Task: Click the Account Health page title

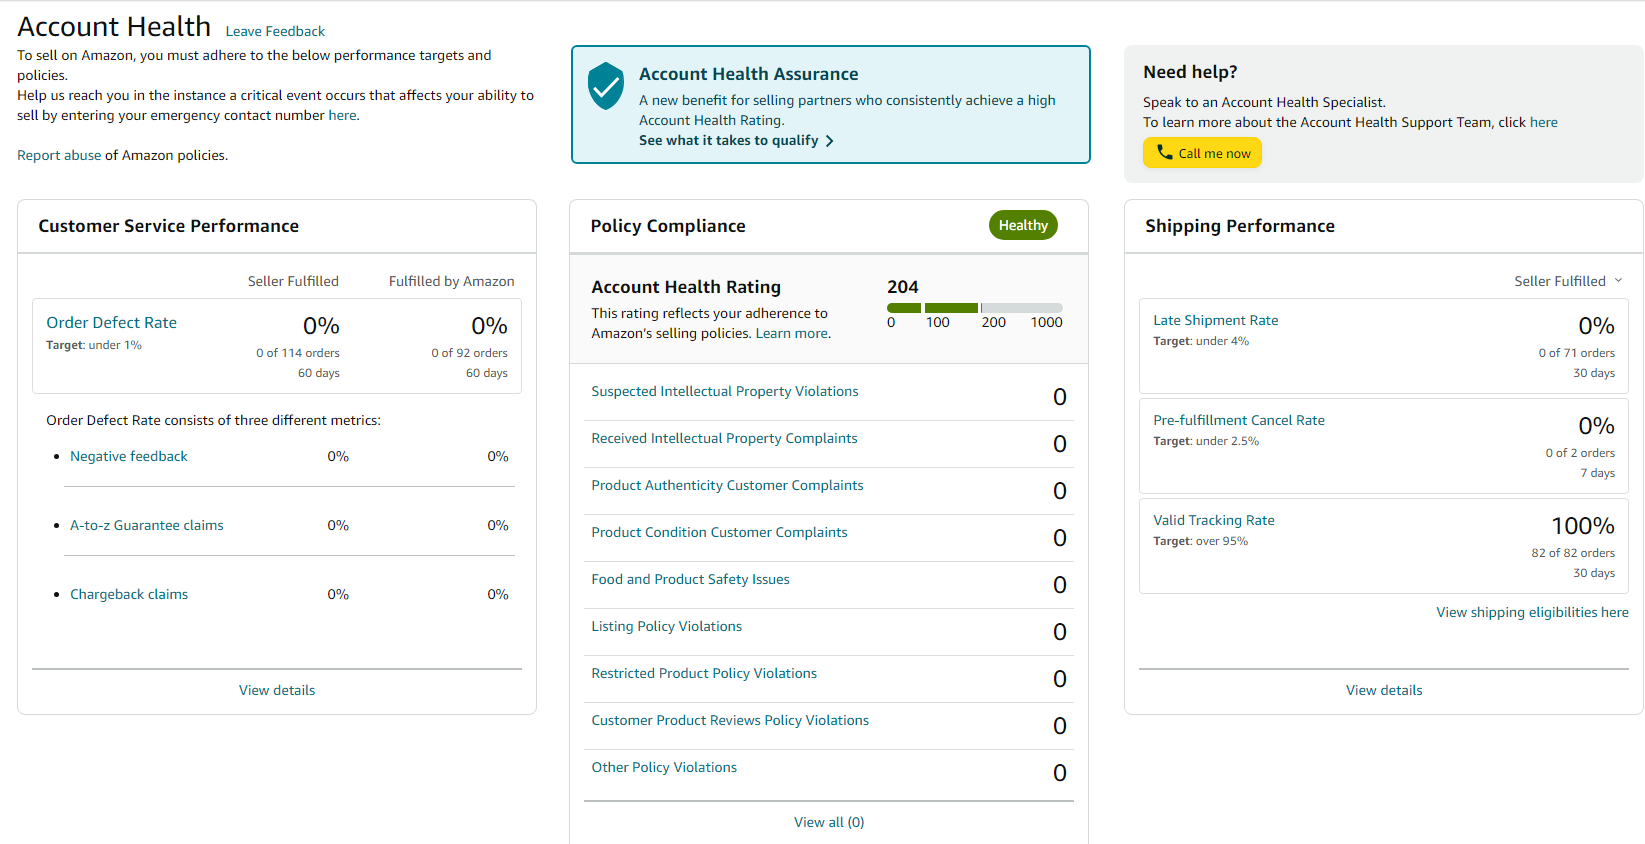Action: point(114,26)
